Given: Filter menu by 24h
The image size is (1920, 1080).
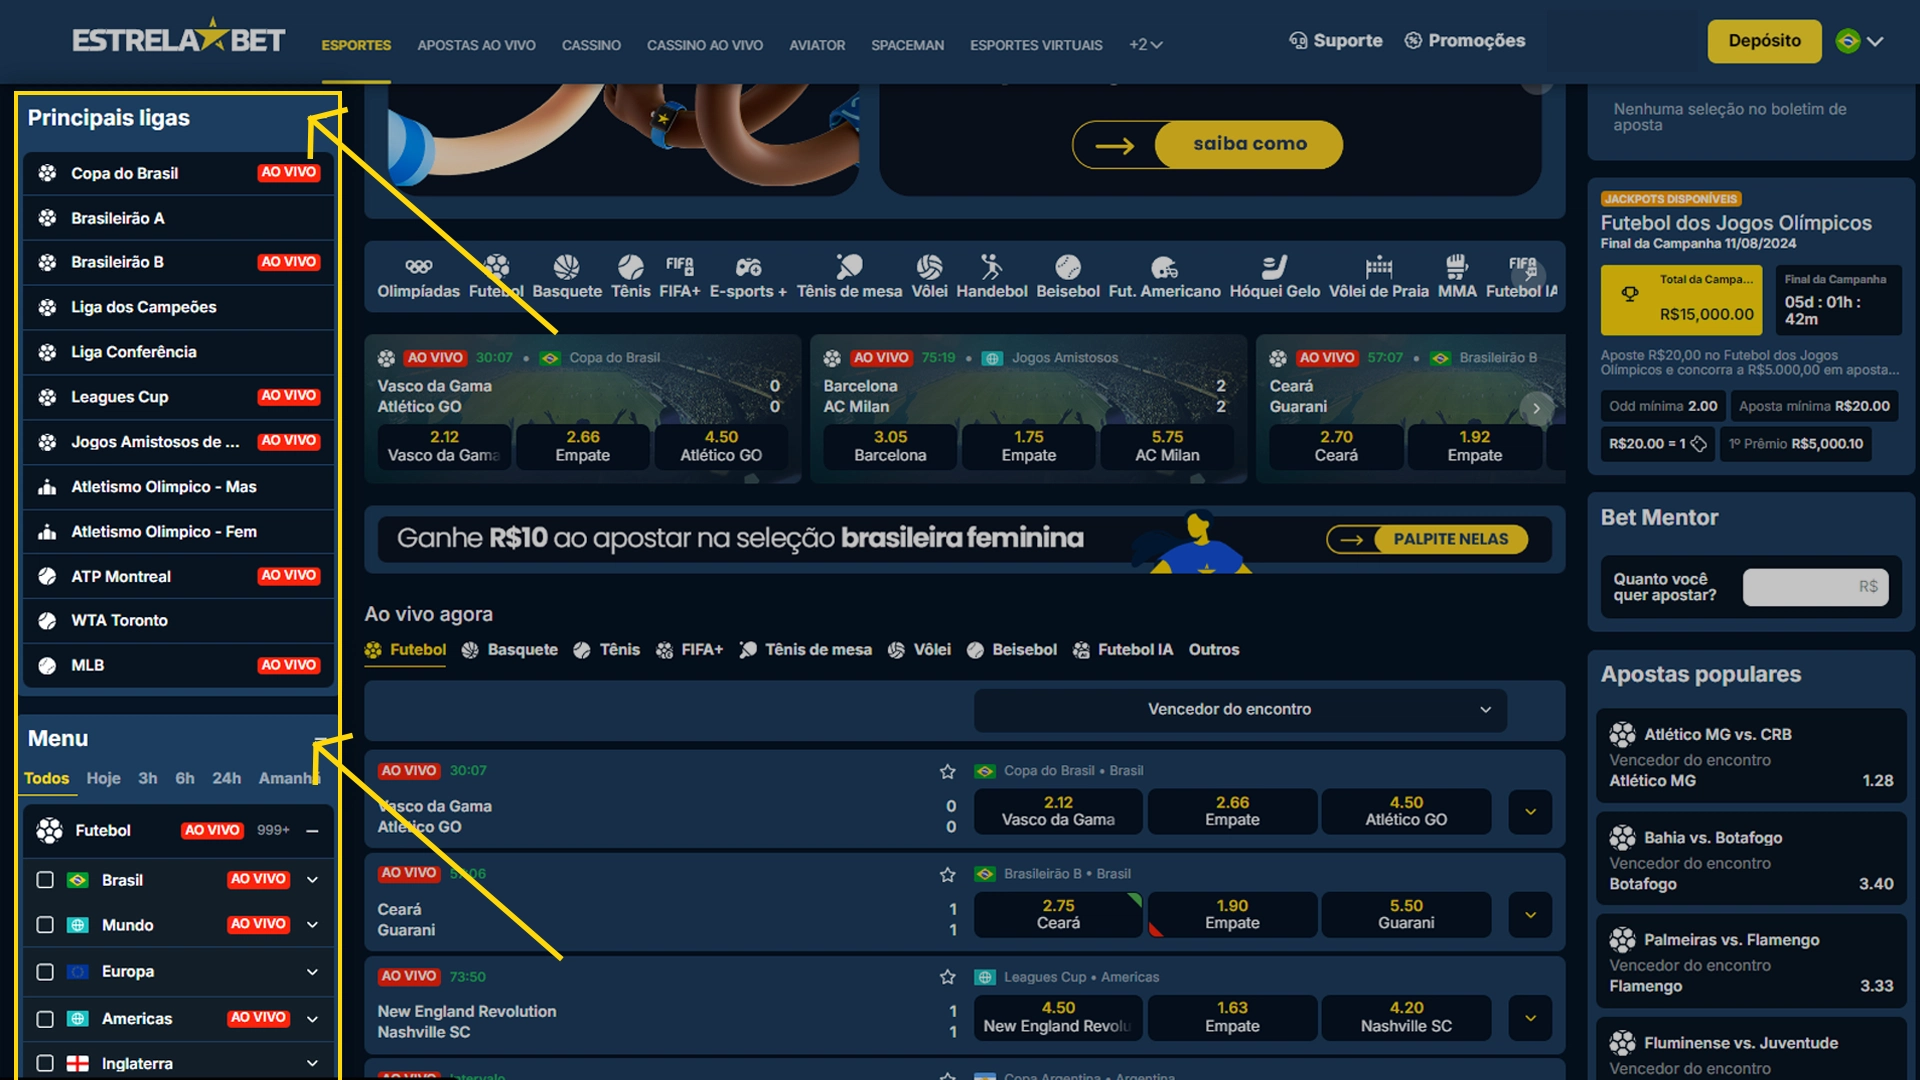Looking at the screenshot, I should point(226,779).
